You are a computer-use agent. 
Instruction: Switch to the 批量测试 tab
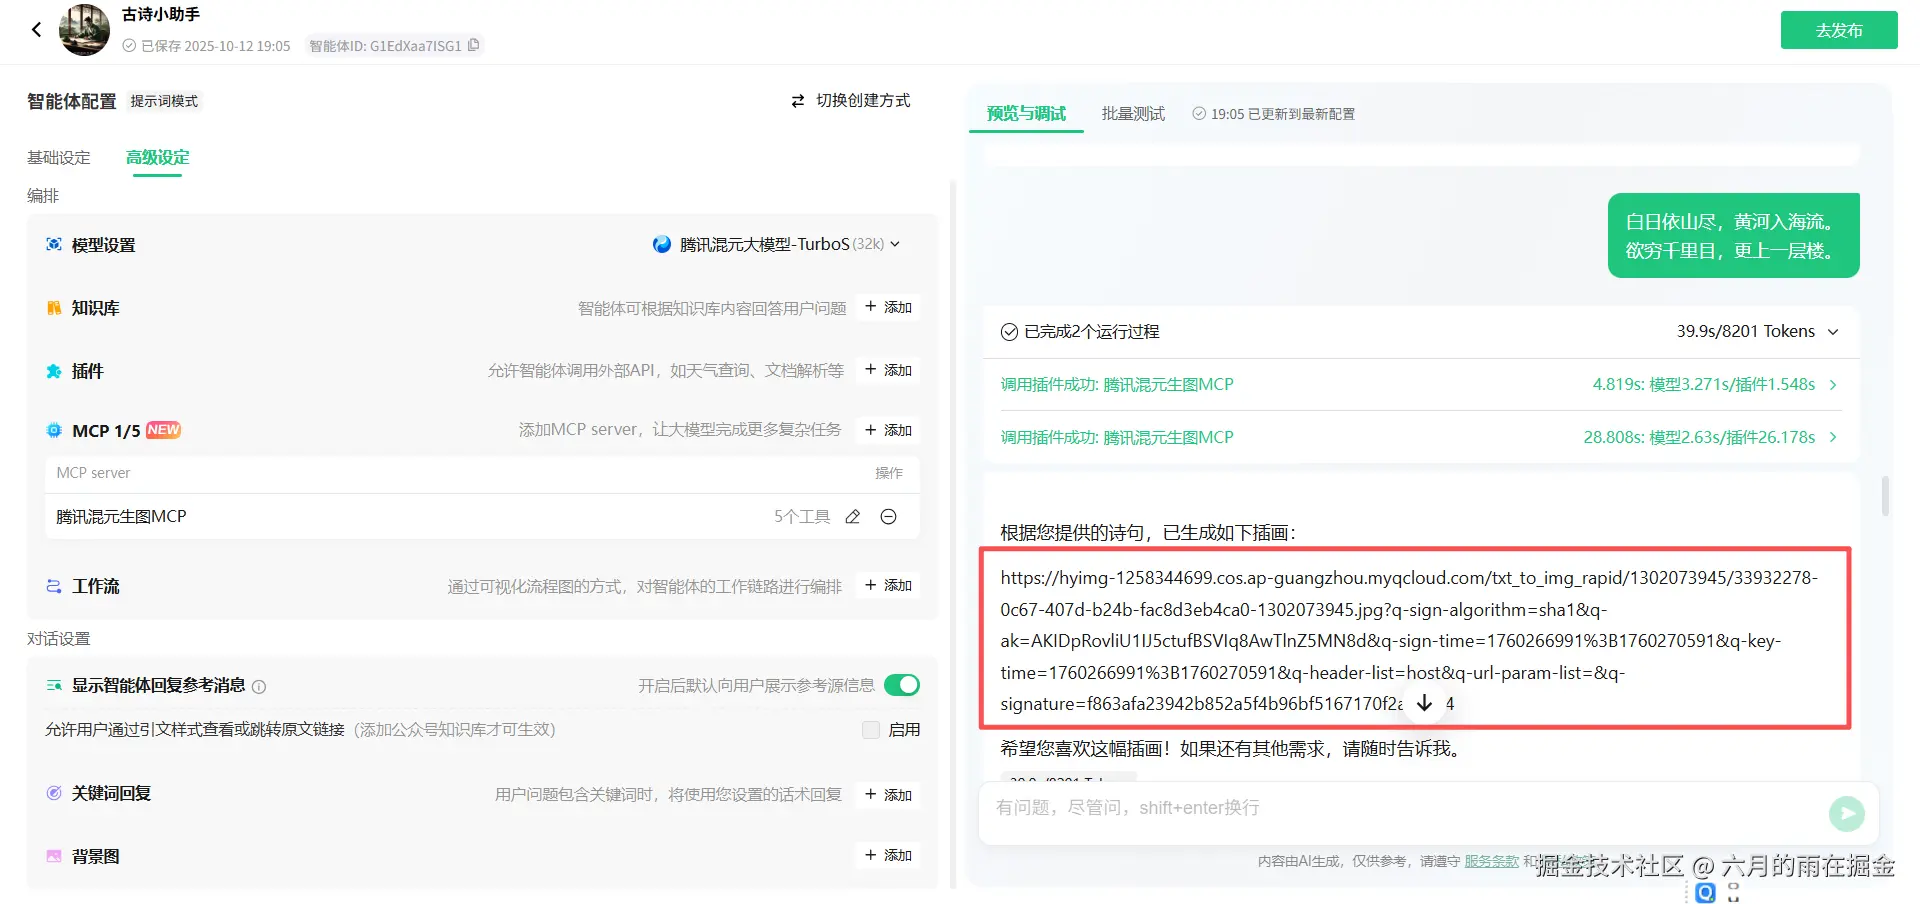[1133, 114]
